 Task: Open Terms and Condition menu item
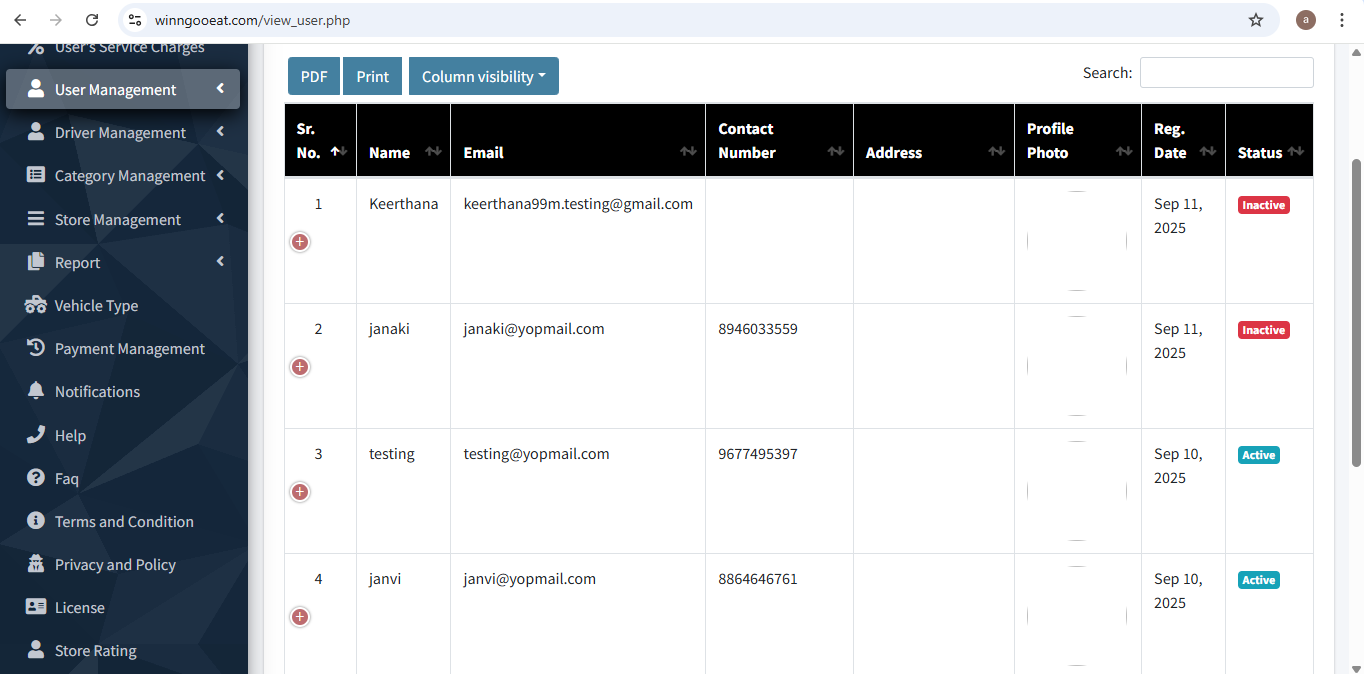tap(124, 521)
